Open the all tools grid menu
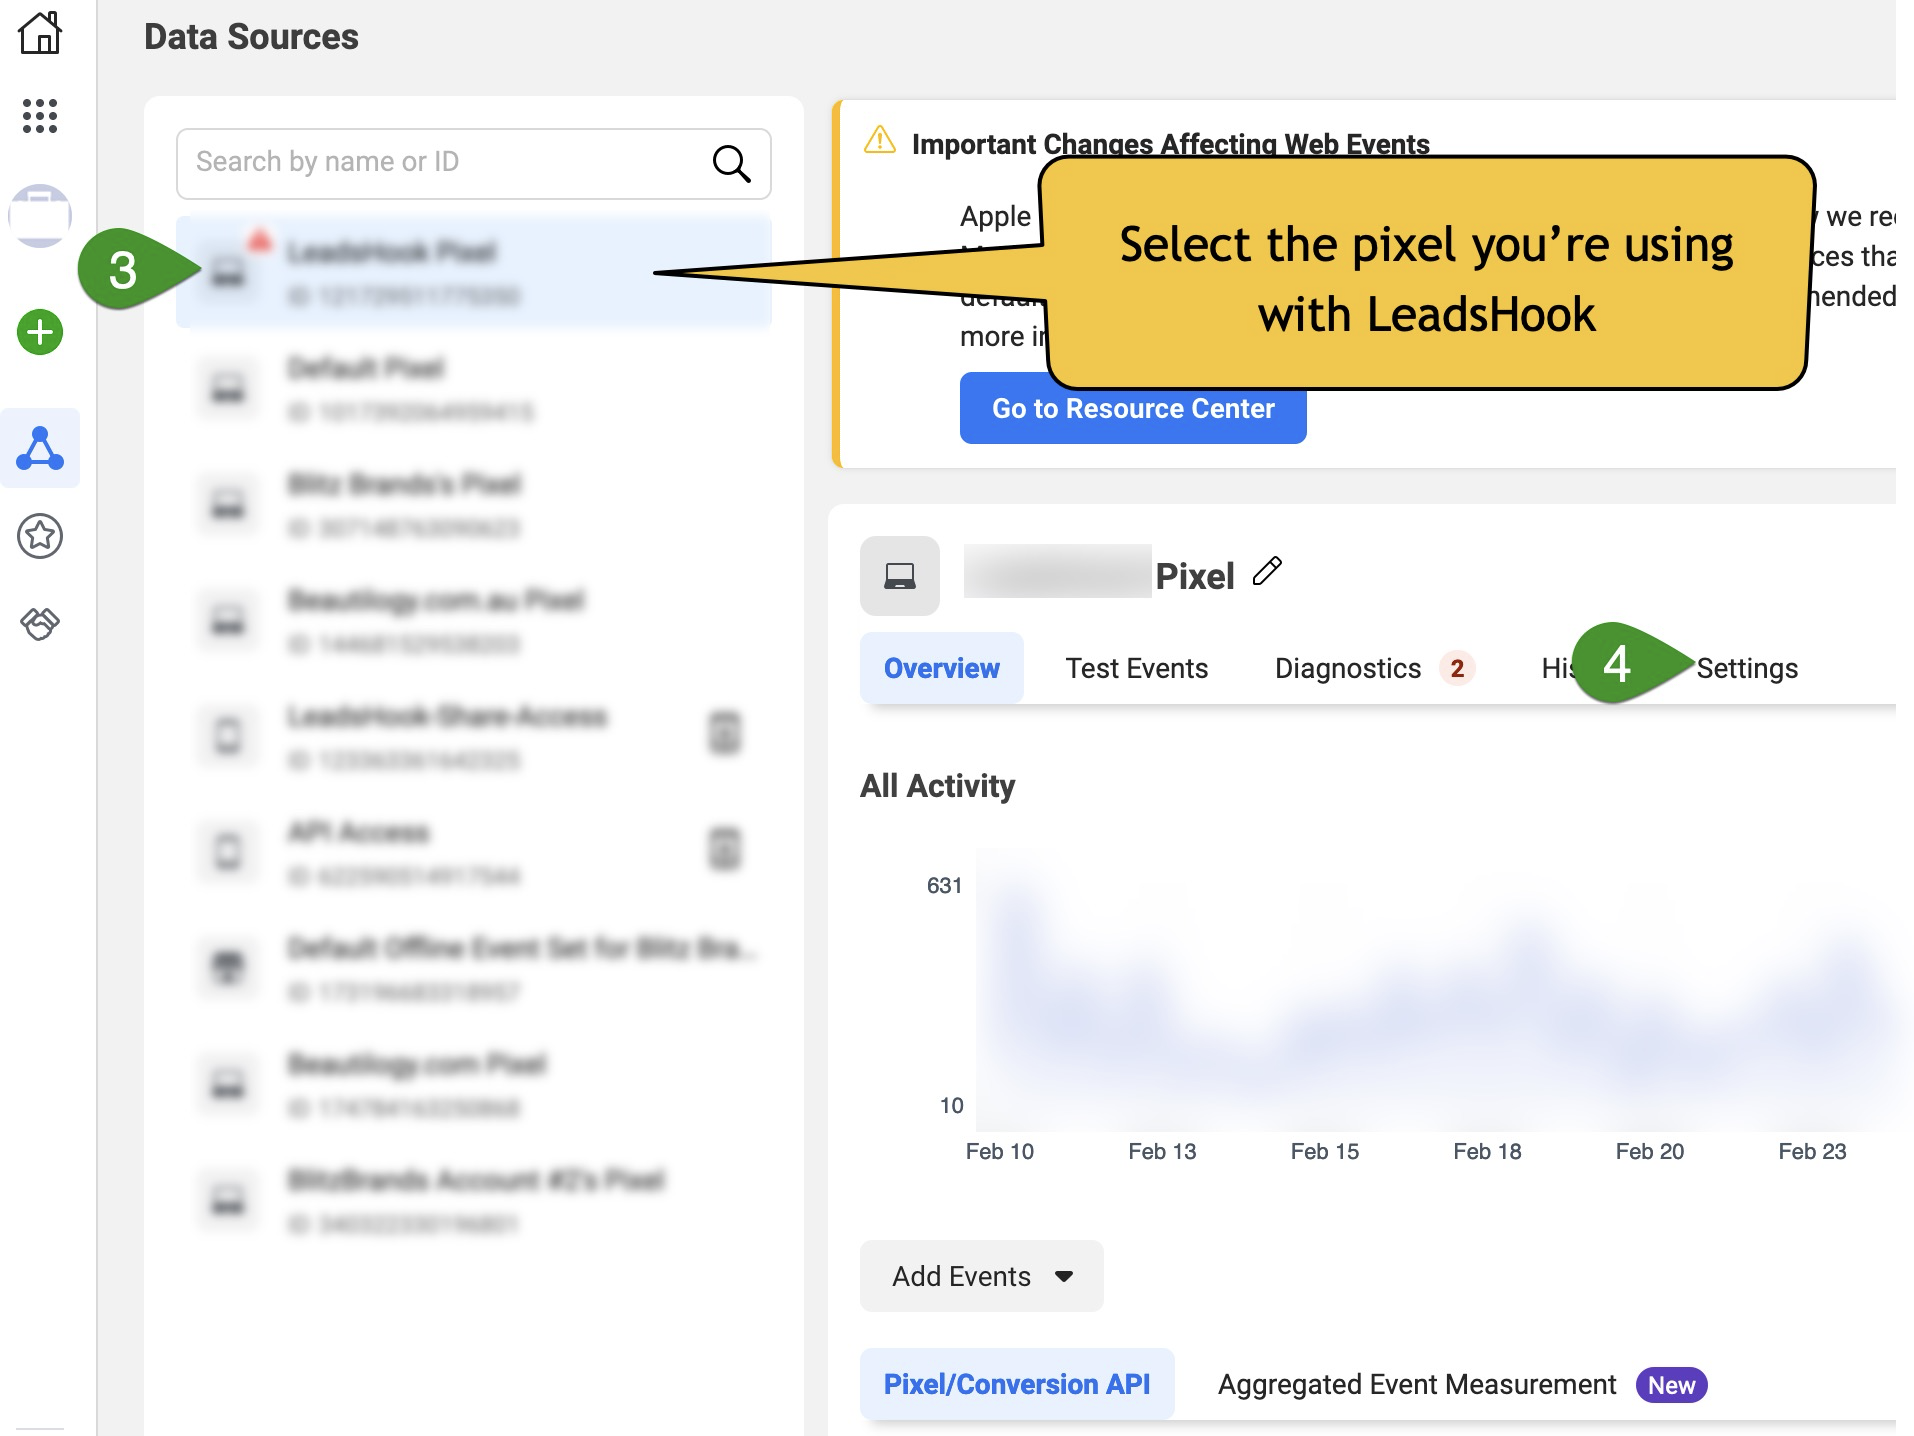This screenshot has height=1436, width=1914. tap(40, 116)
